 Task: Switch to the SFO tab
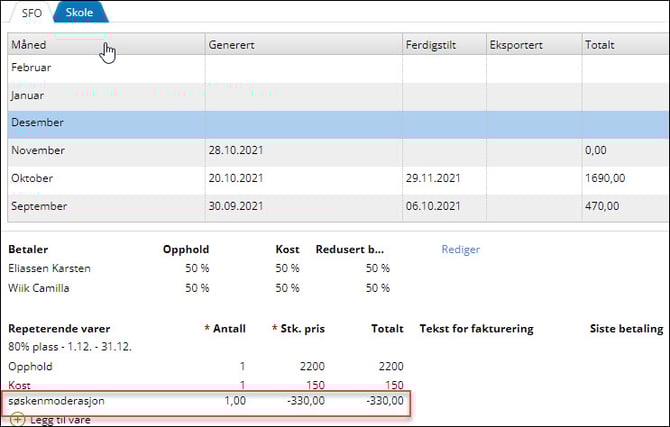31,12
